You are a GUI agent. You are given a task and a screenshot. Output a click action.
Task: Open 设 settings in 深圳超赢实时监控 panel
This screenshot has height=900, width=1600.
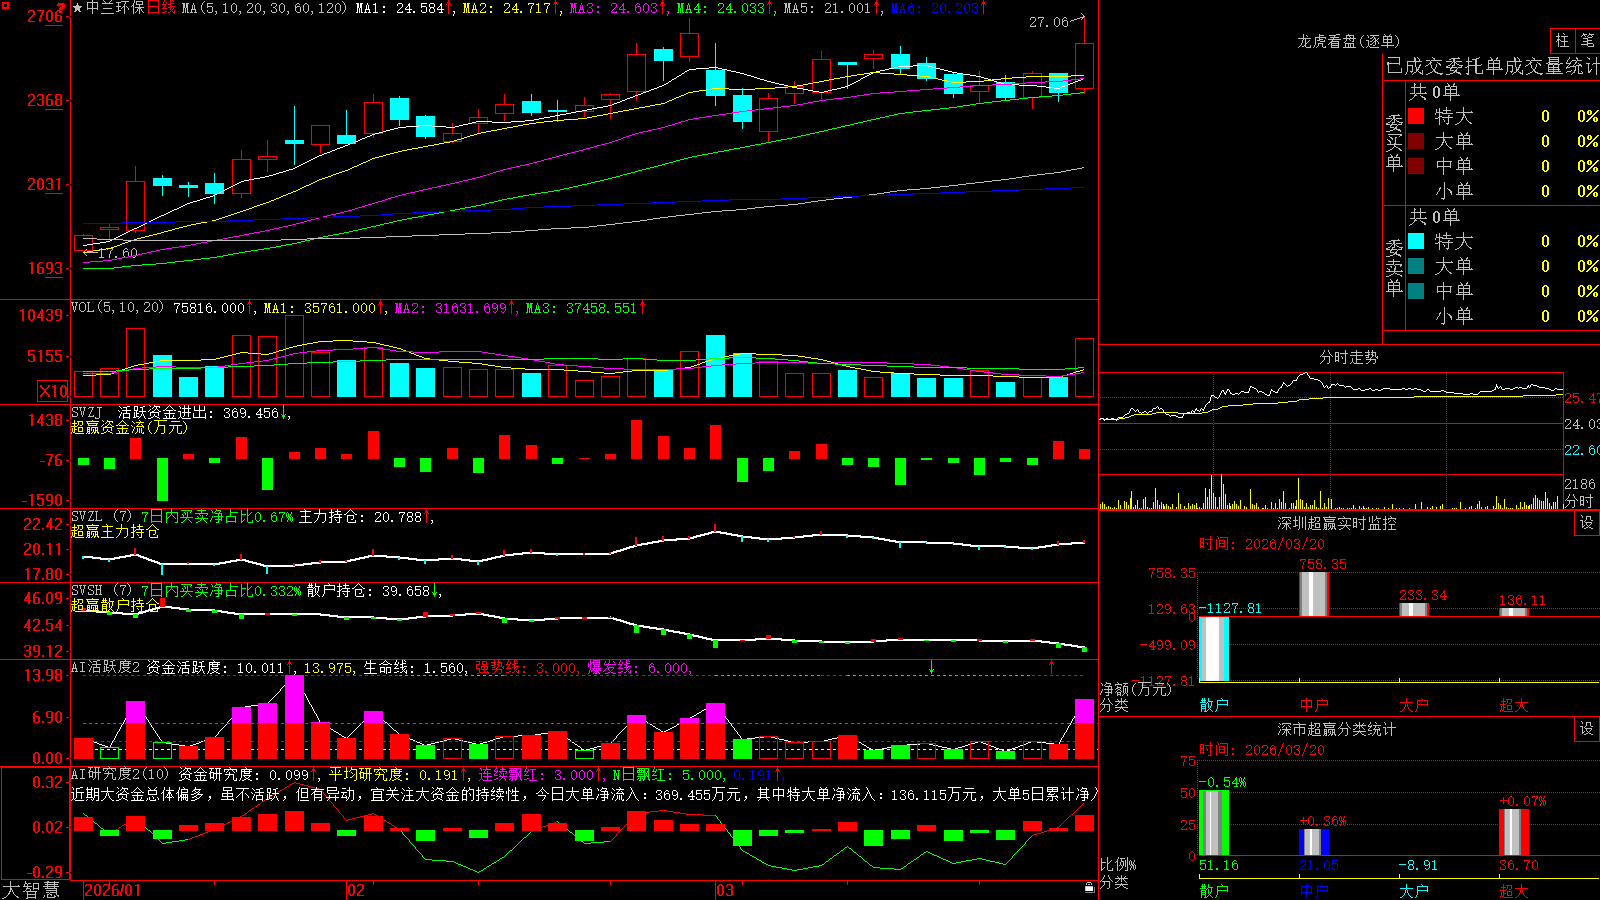[x=1587, y=523]
